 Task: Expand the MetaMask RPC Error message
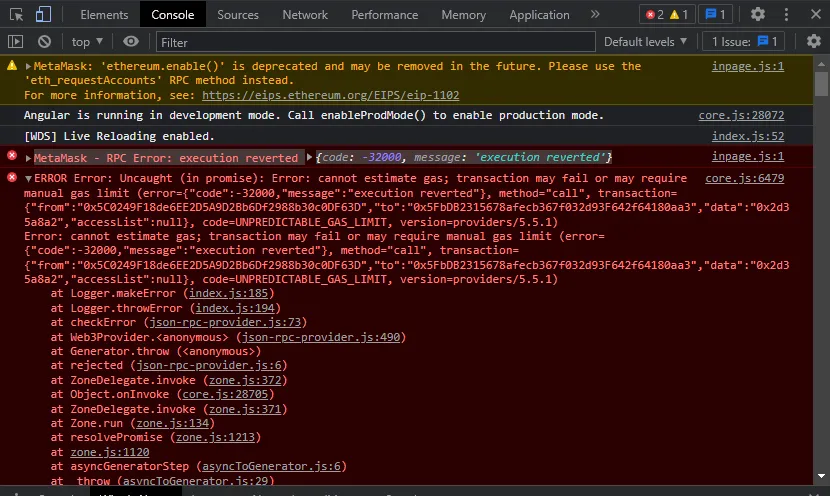[x=28, y=158]
